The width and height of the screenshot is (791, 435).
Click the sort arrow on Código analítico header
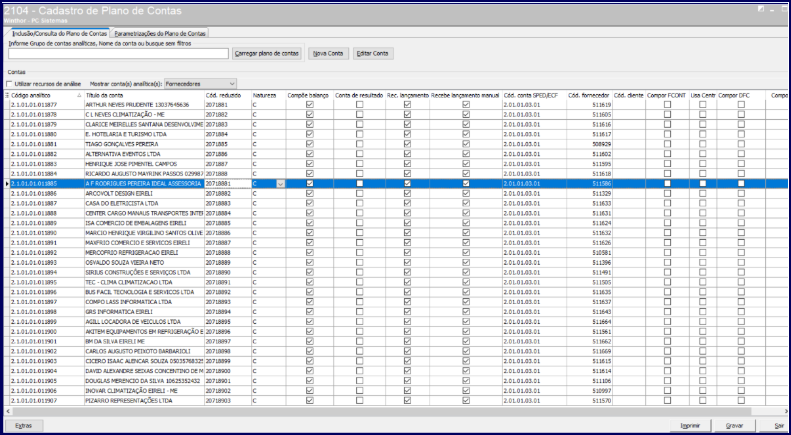pos(79,95)
